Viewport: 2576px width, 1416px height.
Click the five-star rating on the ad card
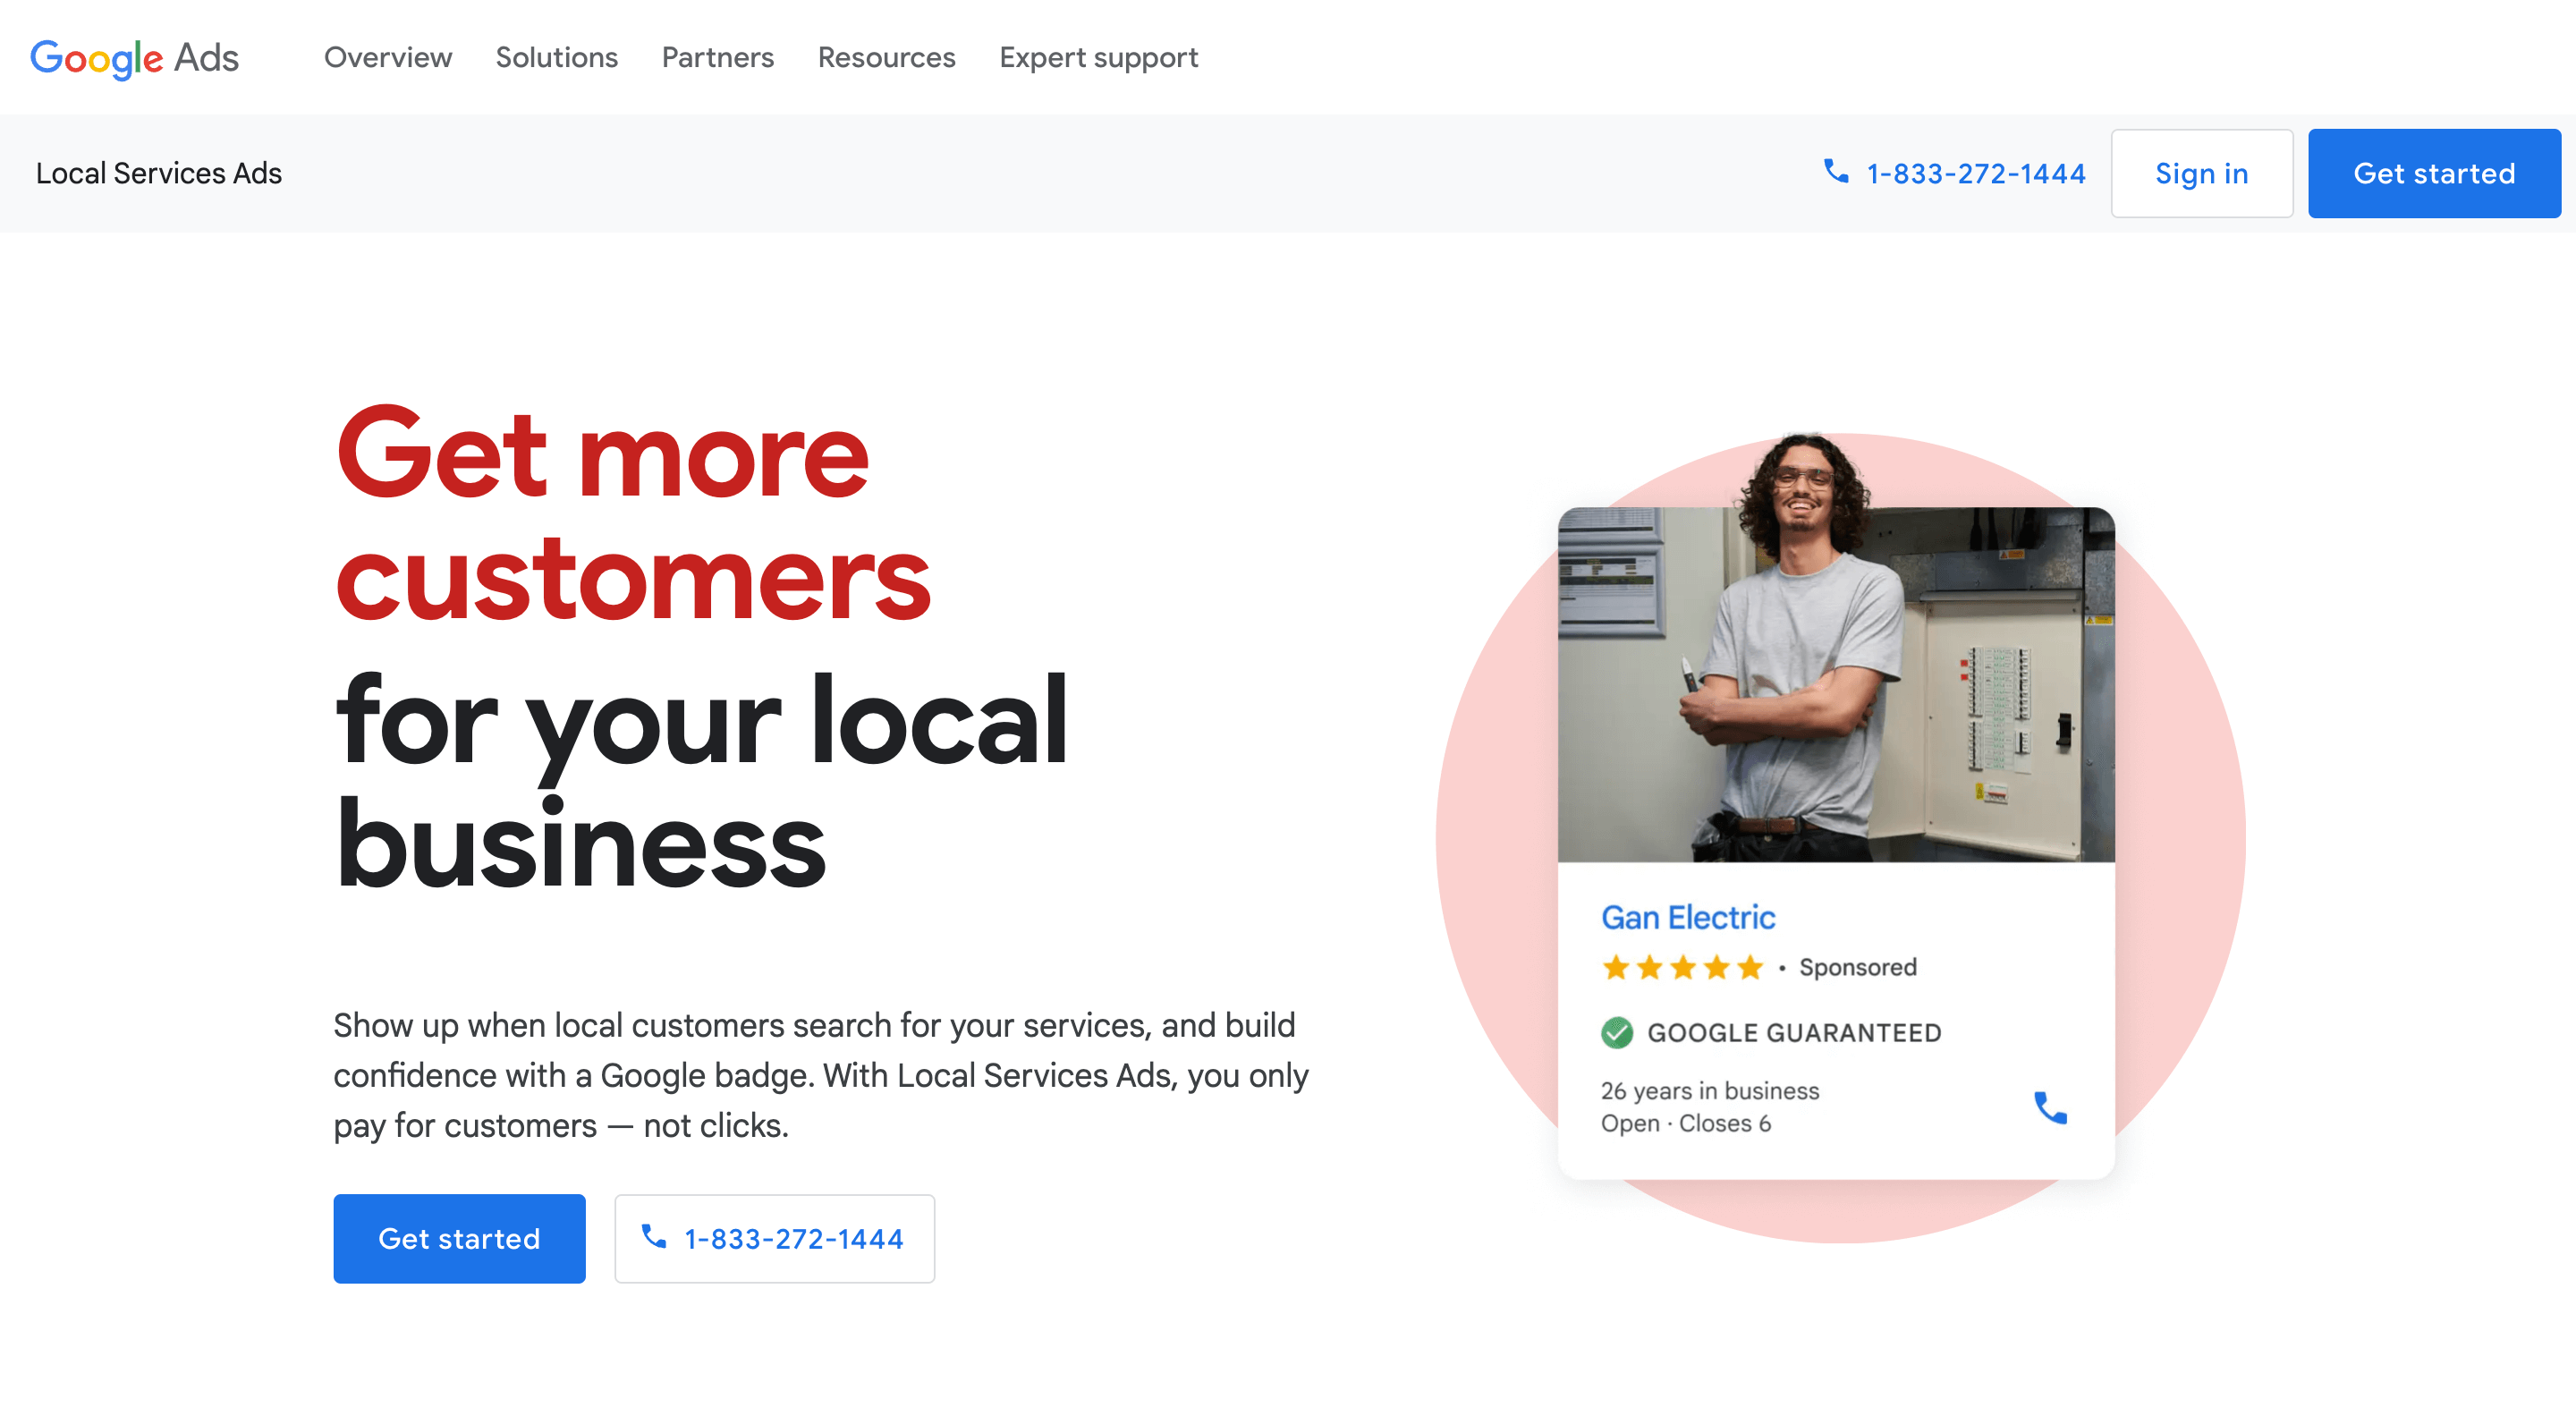click(1681, 967)
